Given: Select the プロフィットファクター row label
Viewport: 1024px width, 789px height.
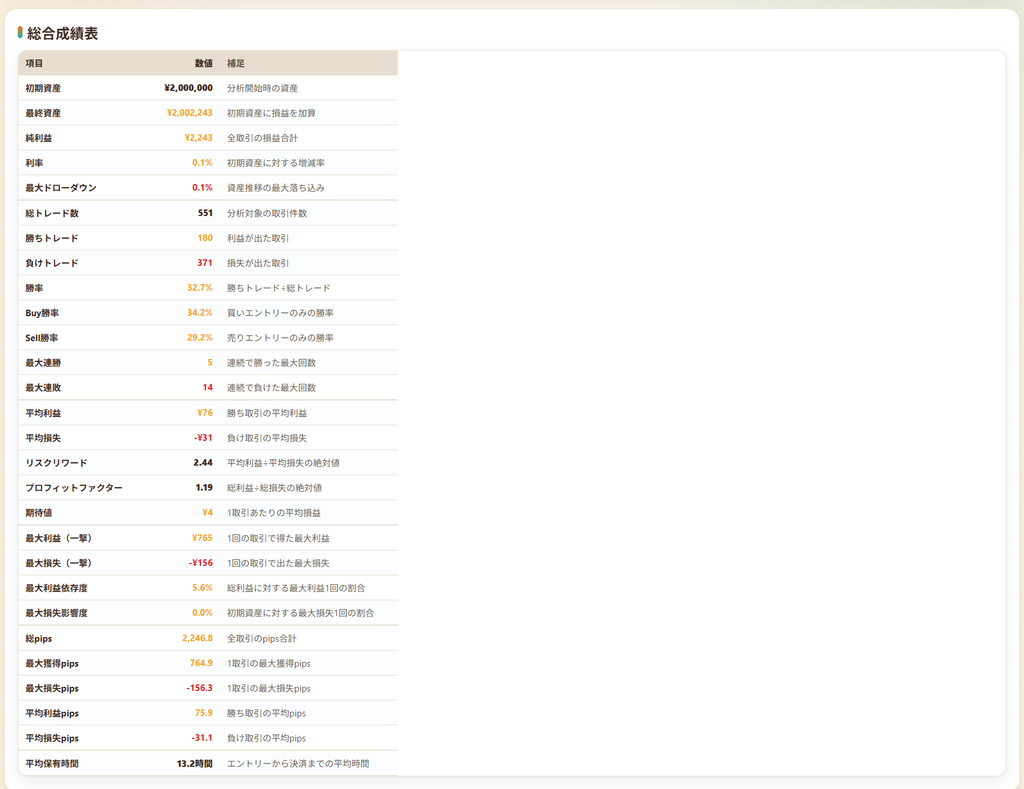Looking at the screenshot, I should tap(74, 488).
